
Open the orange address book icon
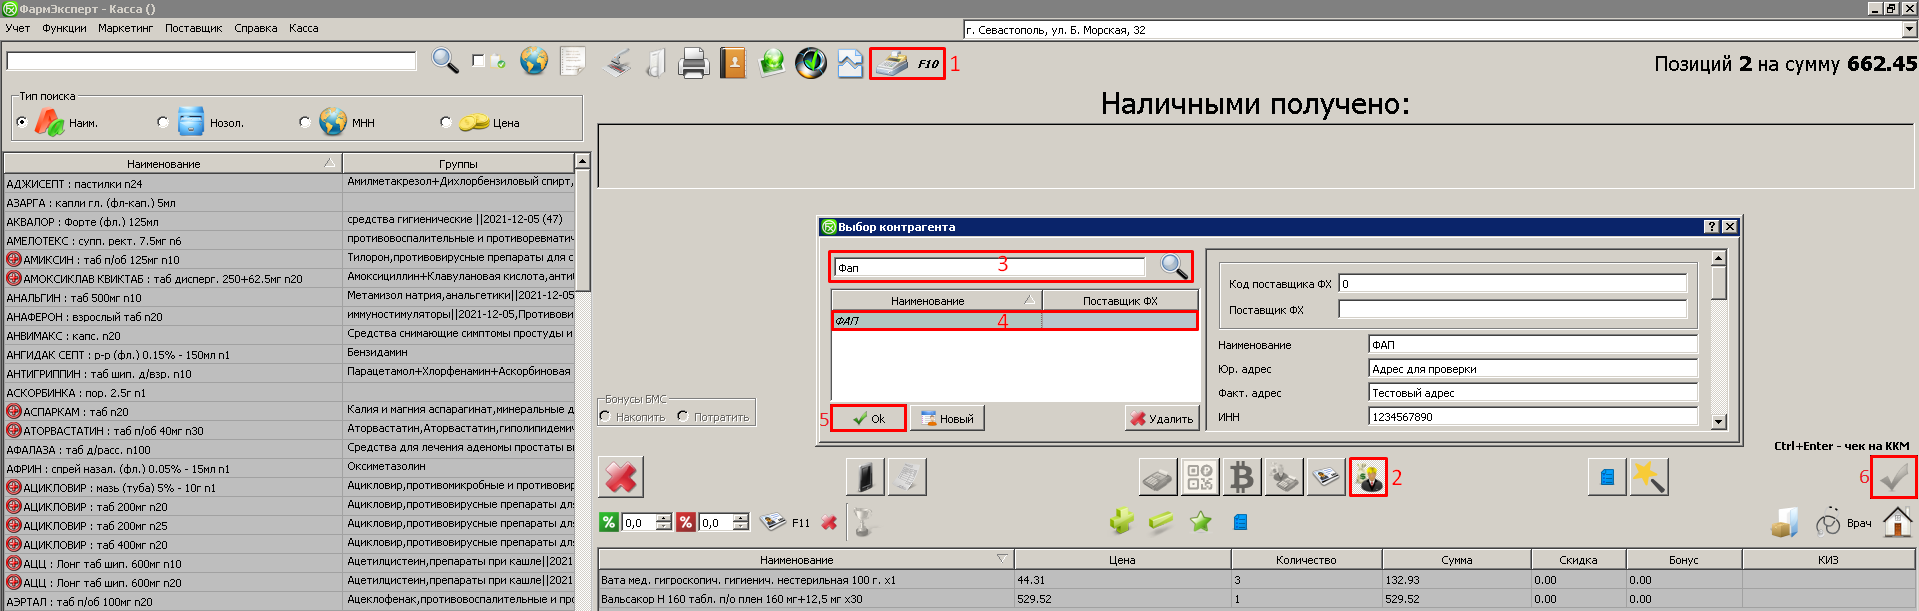[733, 64]
